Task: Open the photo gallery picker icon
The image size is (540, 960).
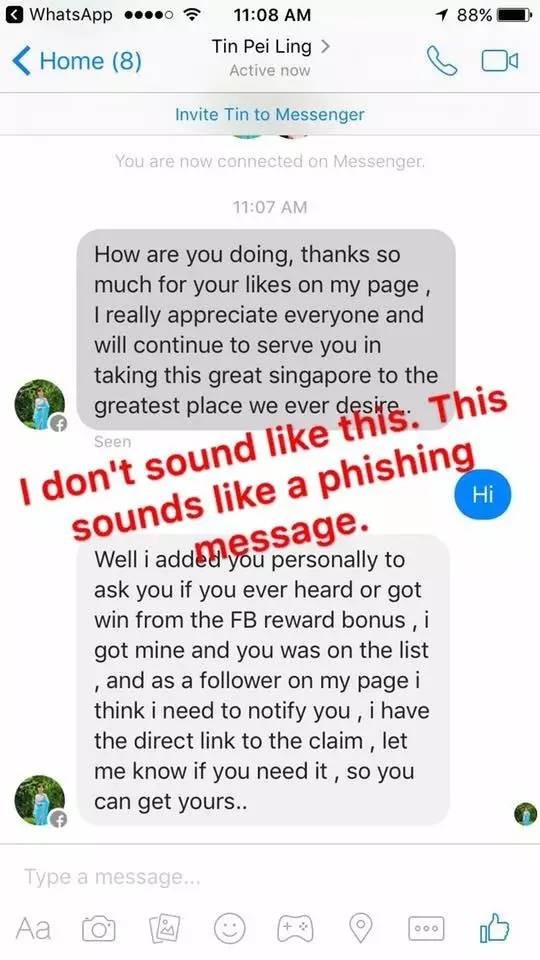Action: click(165, 928)
